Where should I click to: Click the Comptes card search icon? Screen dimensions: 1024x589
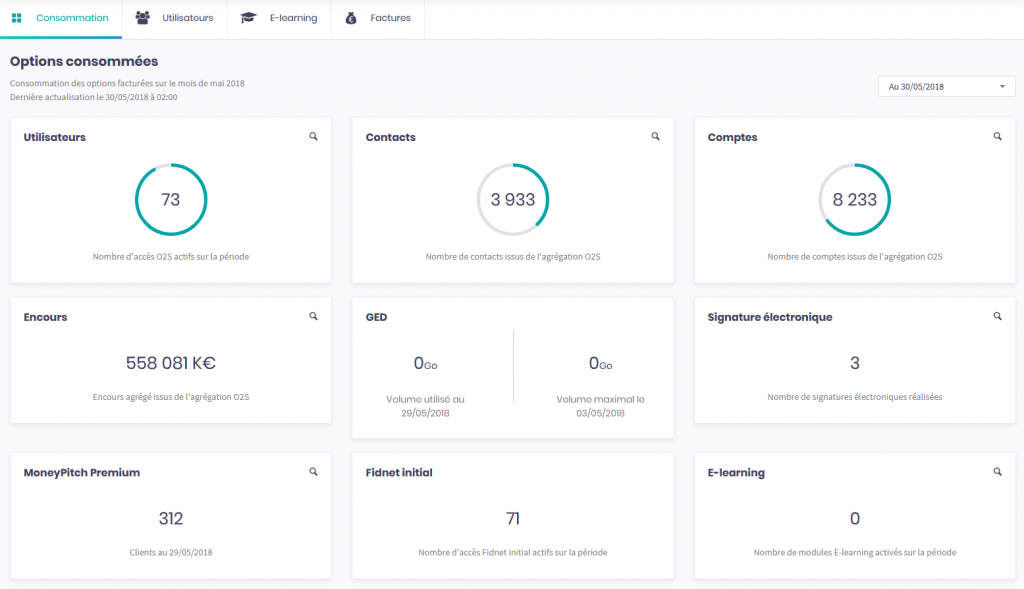click(997, 136)
